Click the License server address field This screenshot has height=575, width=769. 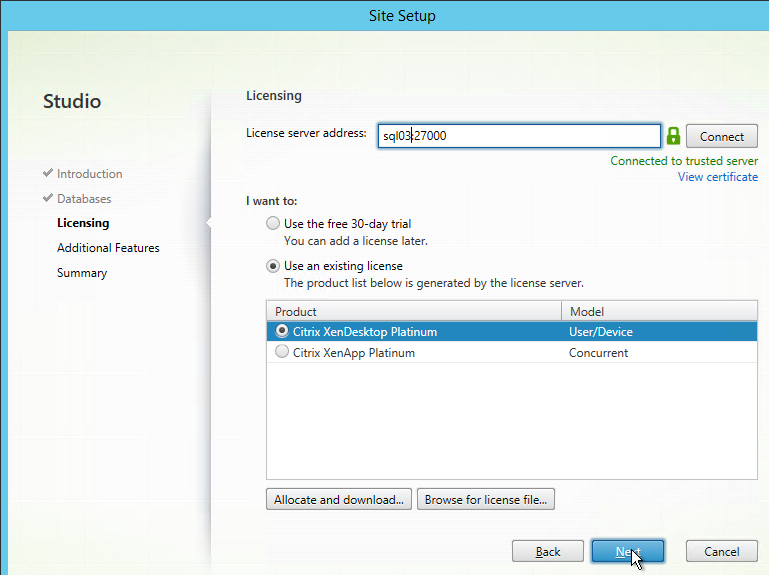coord(519,136)
